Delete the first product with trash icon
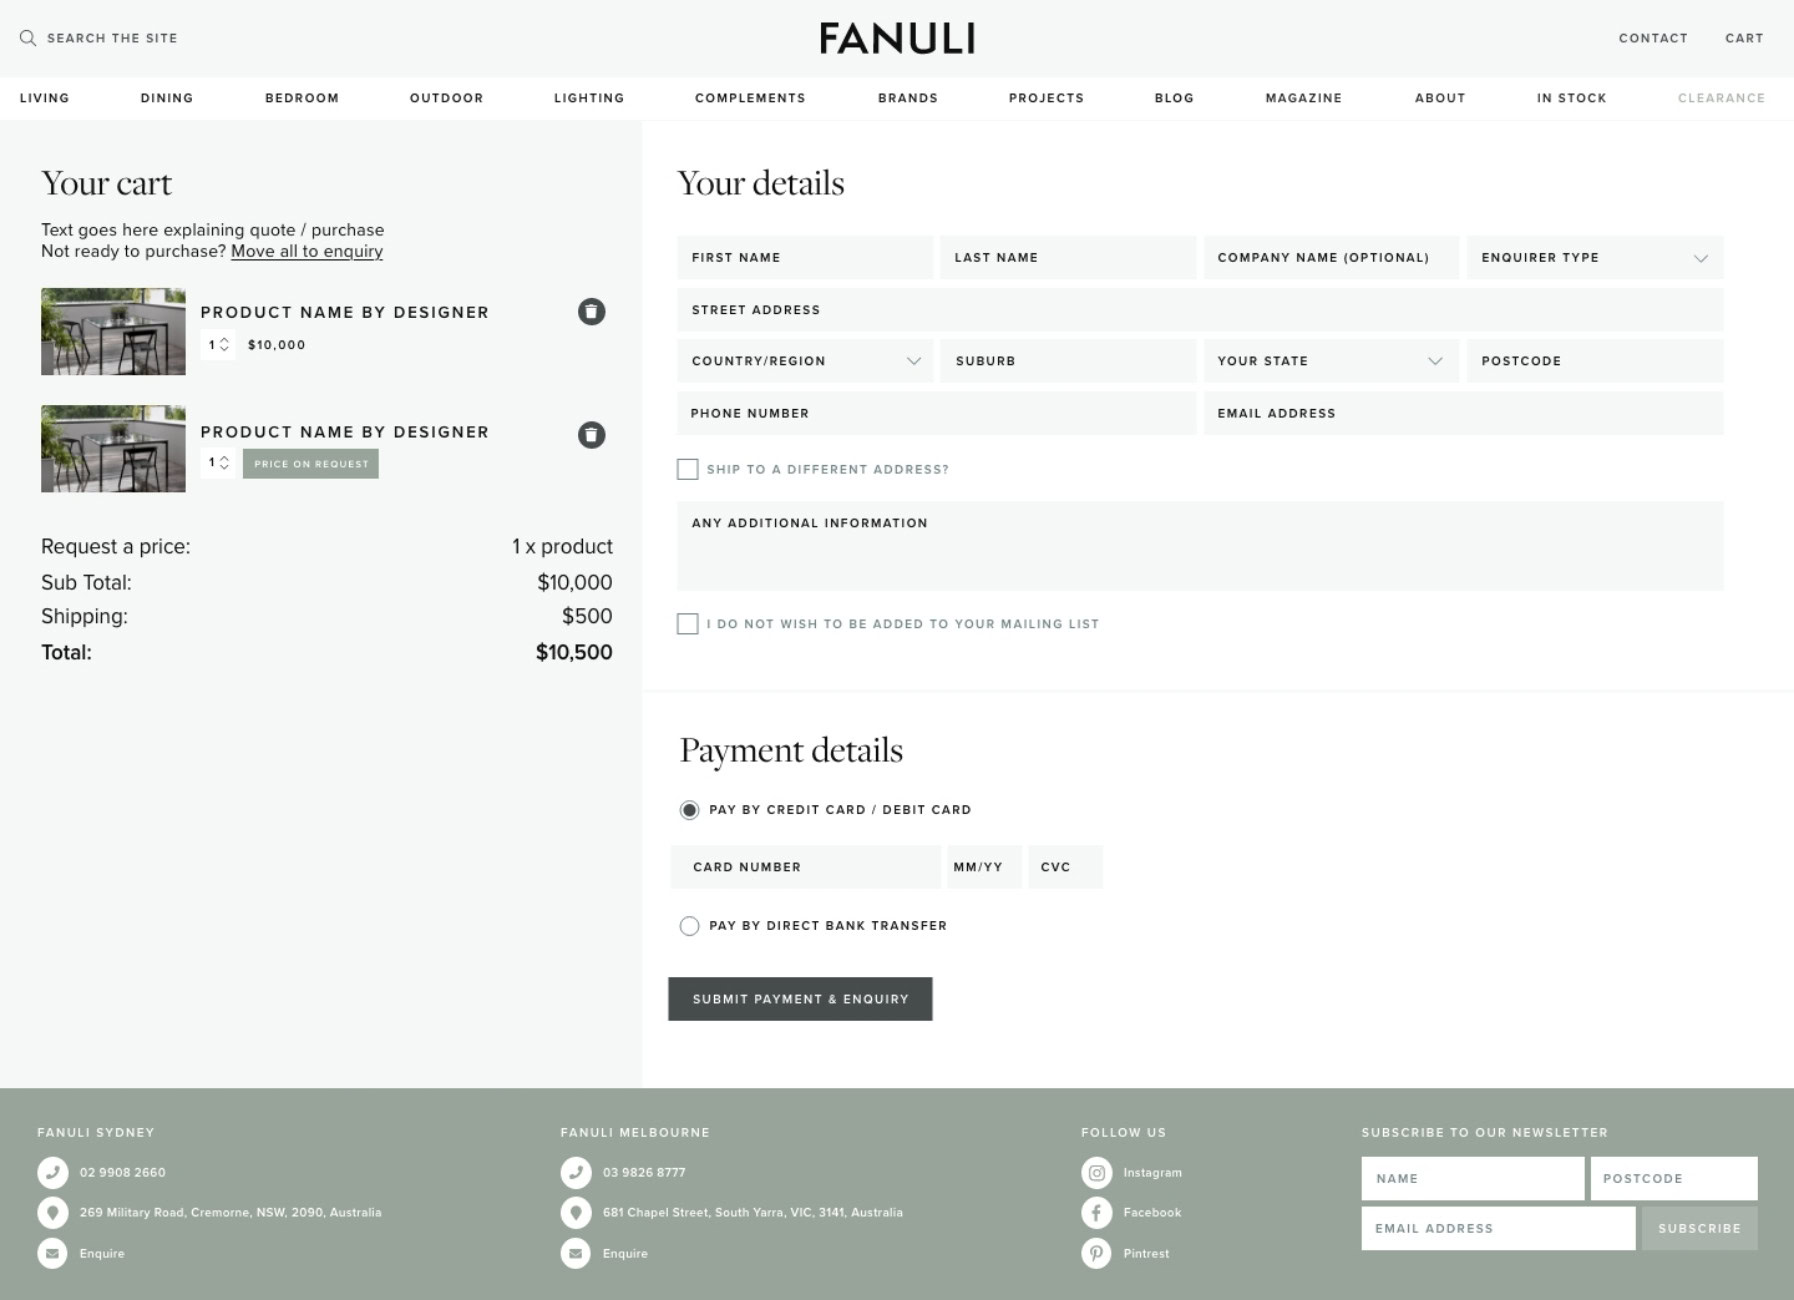Viewport: 1794px width, 1300px height. (591, 312)
